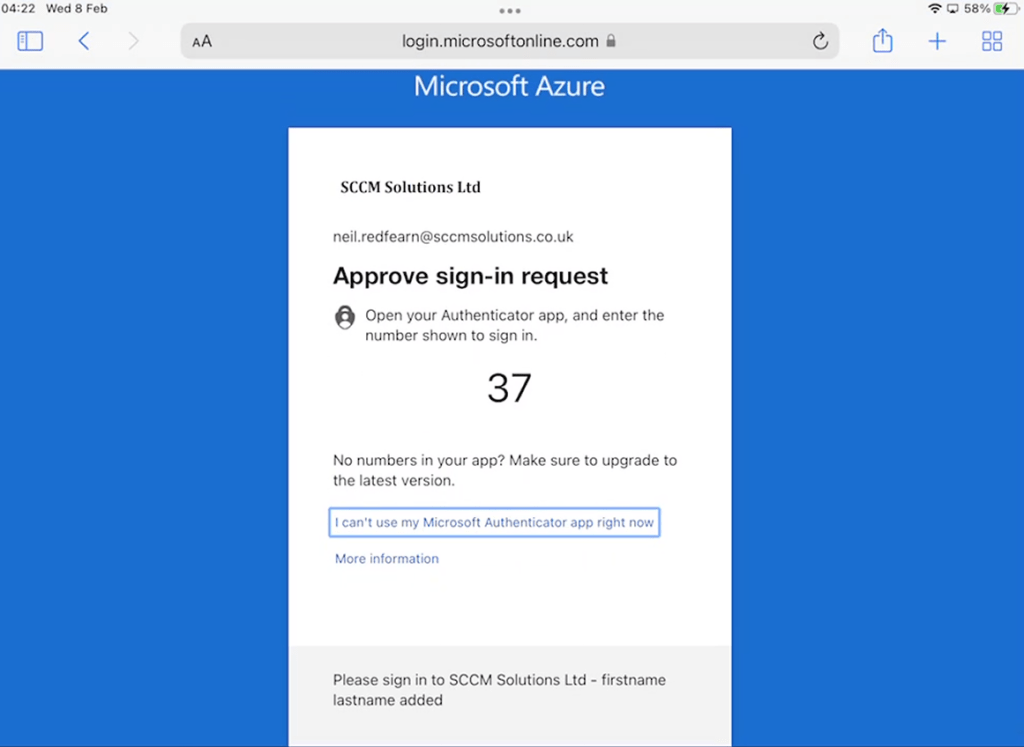Tap the Microsoft Azure heading
The width and height of the screenshot is (1024, 747).
(509, 86)
